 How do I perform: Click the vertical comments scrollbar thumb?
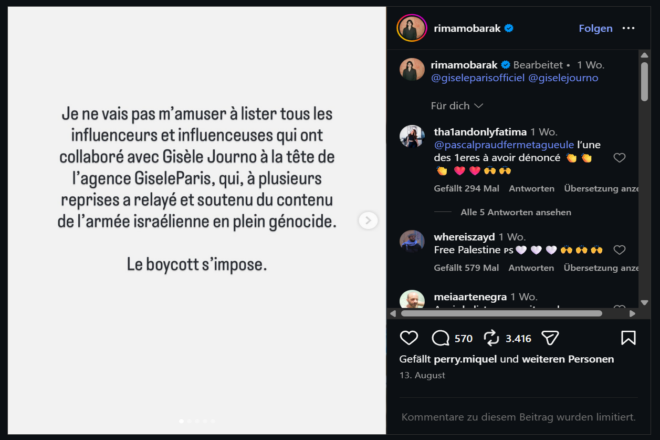click(644, 82)
